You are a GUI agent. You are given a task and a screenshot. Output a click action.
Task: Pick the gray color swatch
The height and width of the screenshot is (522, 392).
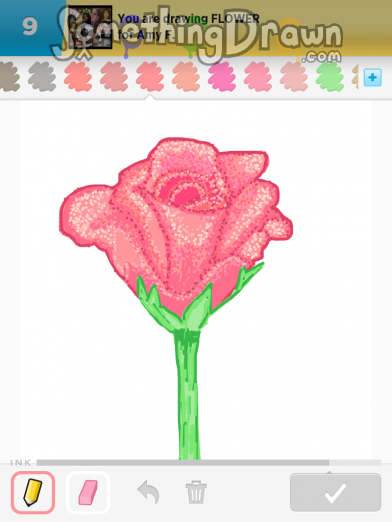click(x=42, y=77)
